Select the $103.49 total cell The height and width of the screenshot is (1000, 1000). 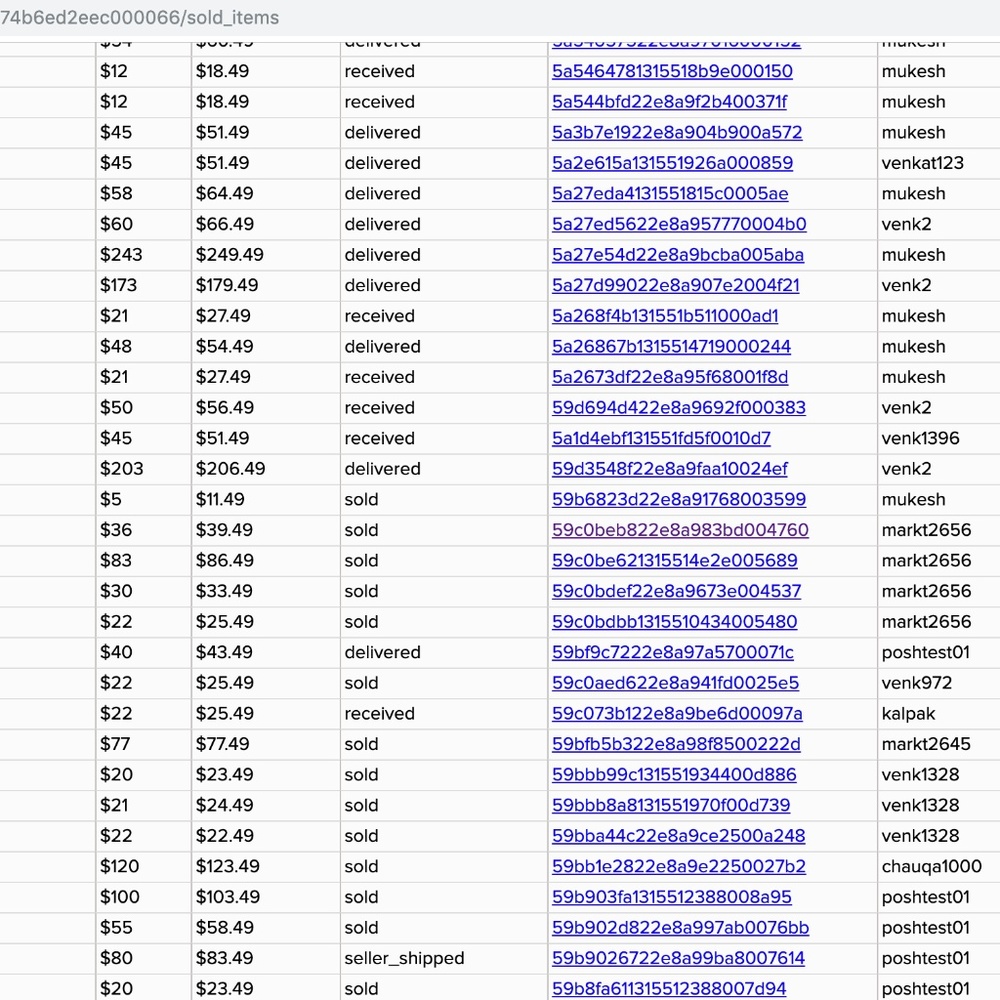click(265, 897)
